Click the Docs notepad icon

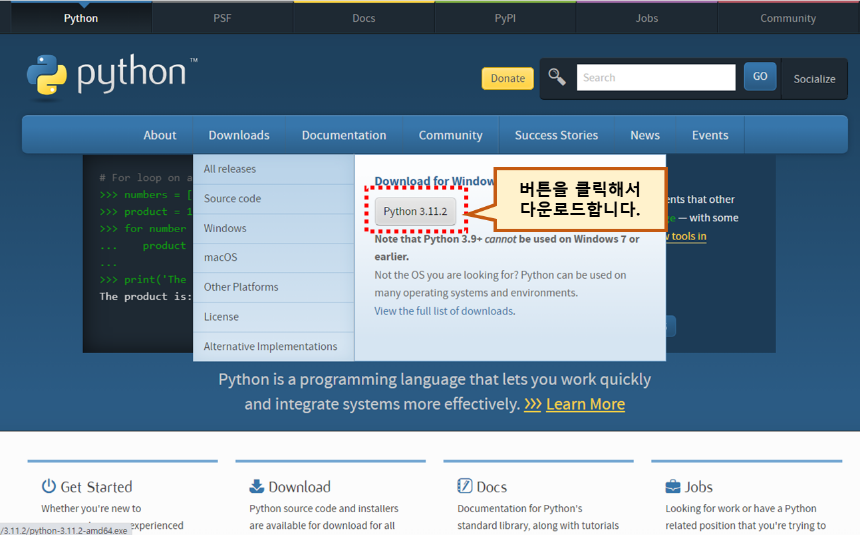[465, 486]
